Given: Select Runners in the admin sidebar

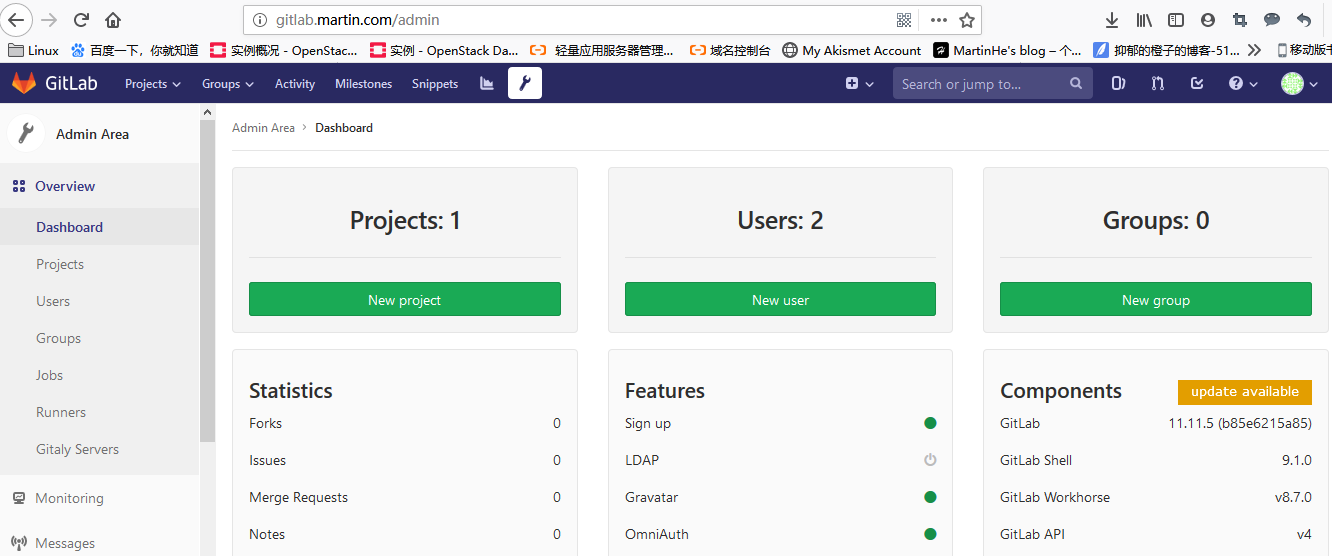Looking at the screenshot, I should [61, 412].
